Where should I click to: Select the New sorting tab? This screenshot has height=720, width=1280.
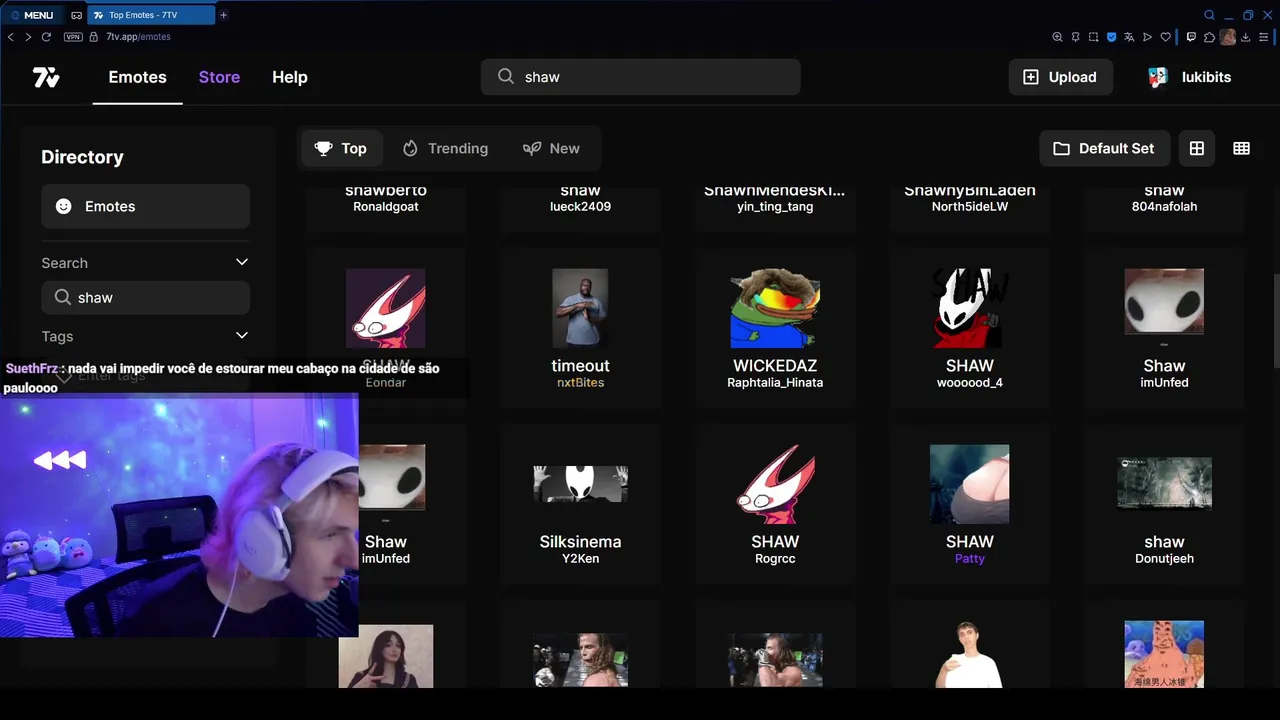click(551, 148)
